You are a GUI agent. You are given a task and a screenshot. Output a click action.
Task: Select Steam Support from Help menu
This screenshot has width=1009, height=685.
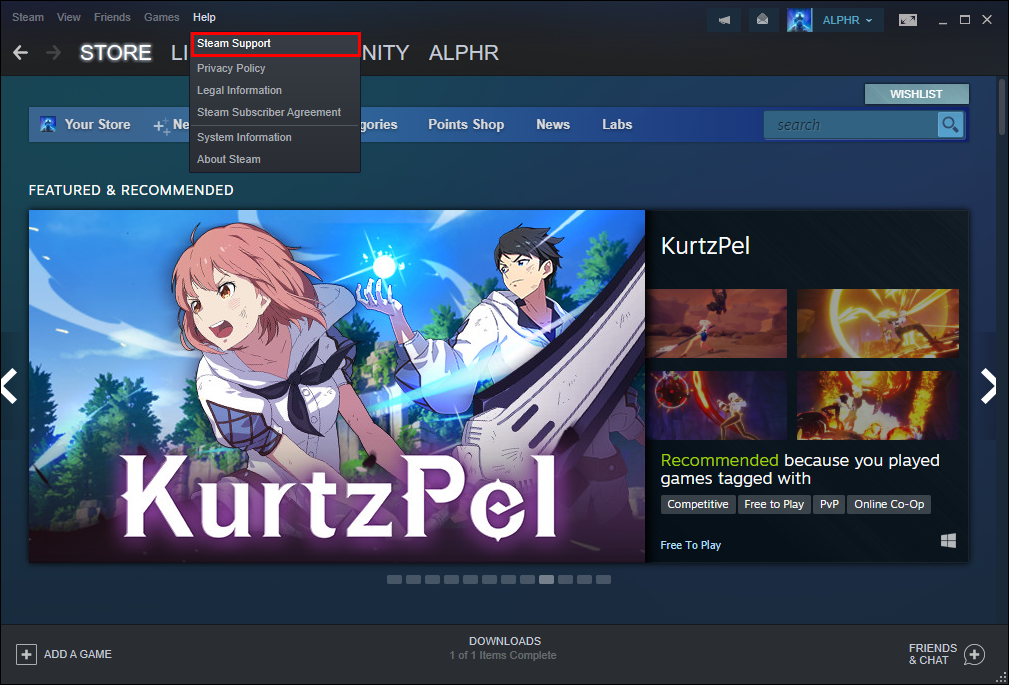click(275, 44)
